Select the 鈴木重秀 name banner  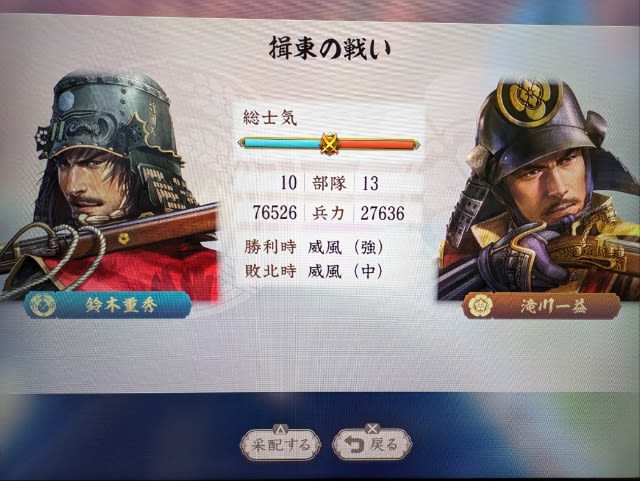(x=108, y=305)
